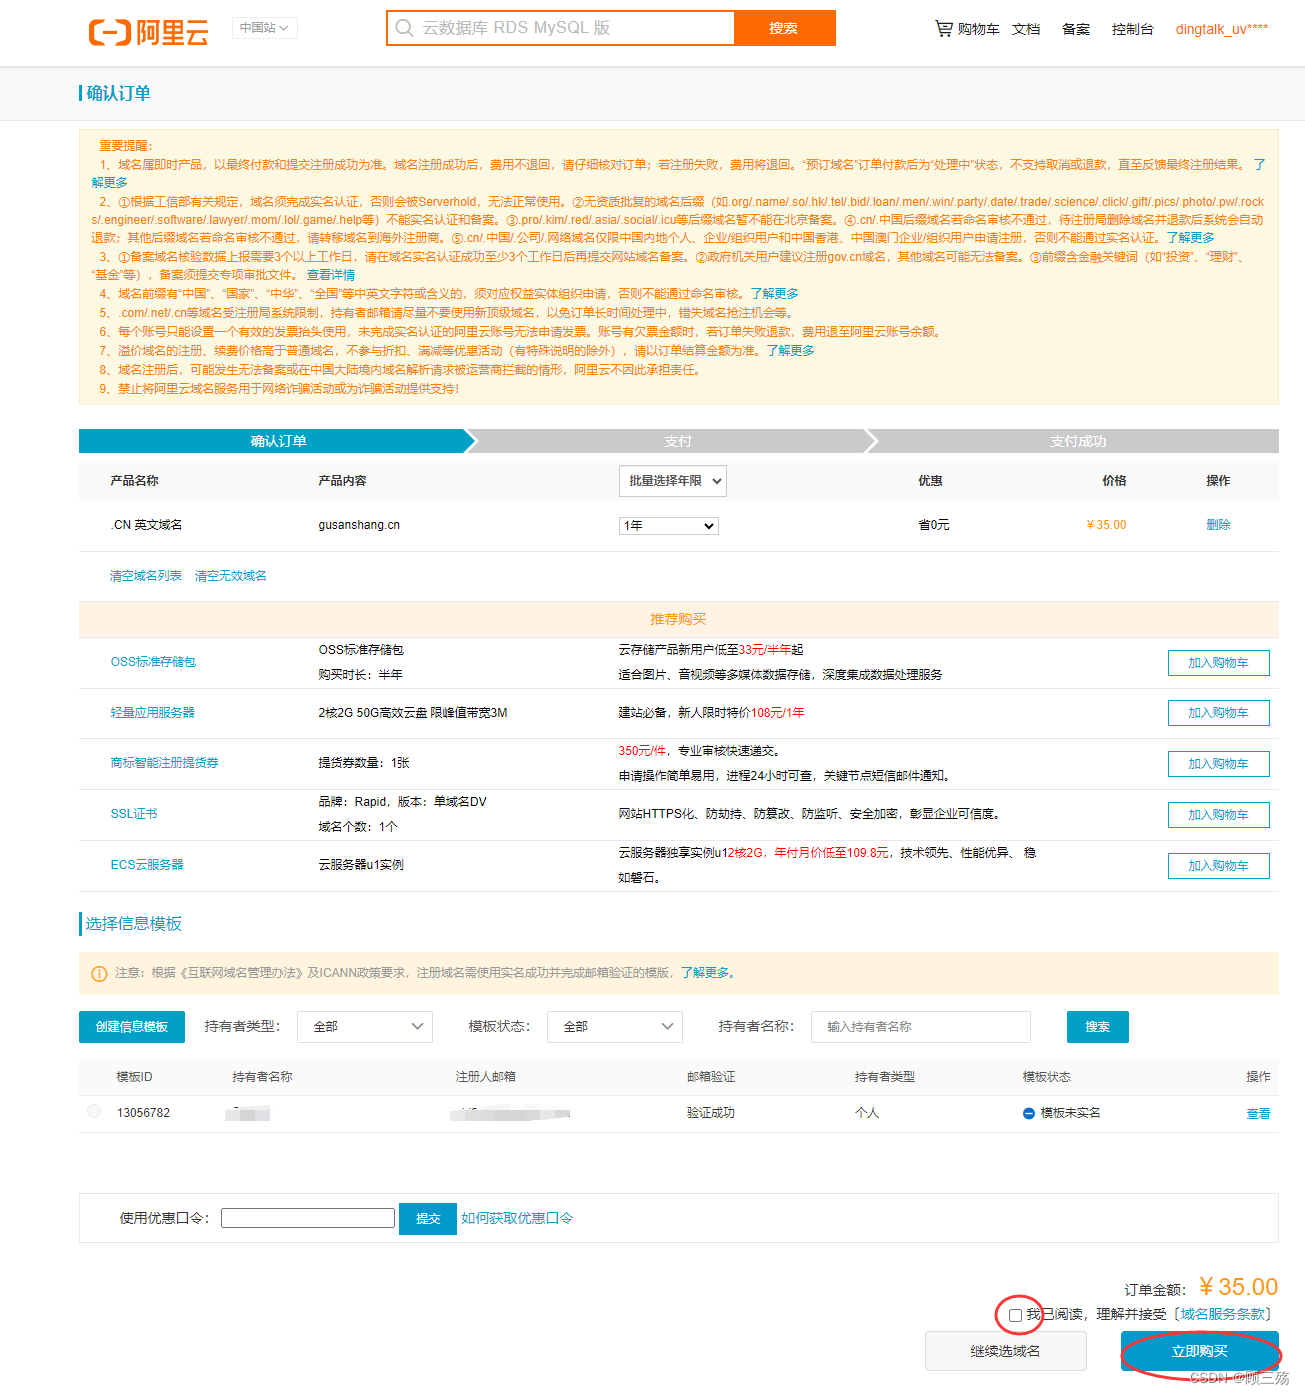Image resolution: width=1305 pixels, height=1395 pixels.
Task: Focus the 使用优惠口令 input field
Action: point(308,1218)
